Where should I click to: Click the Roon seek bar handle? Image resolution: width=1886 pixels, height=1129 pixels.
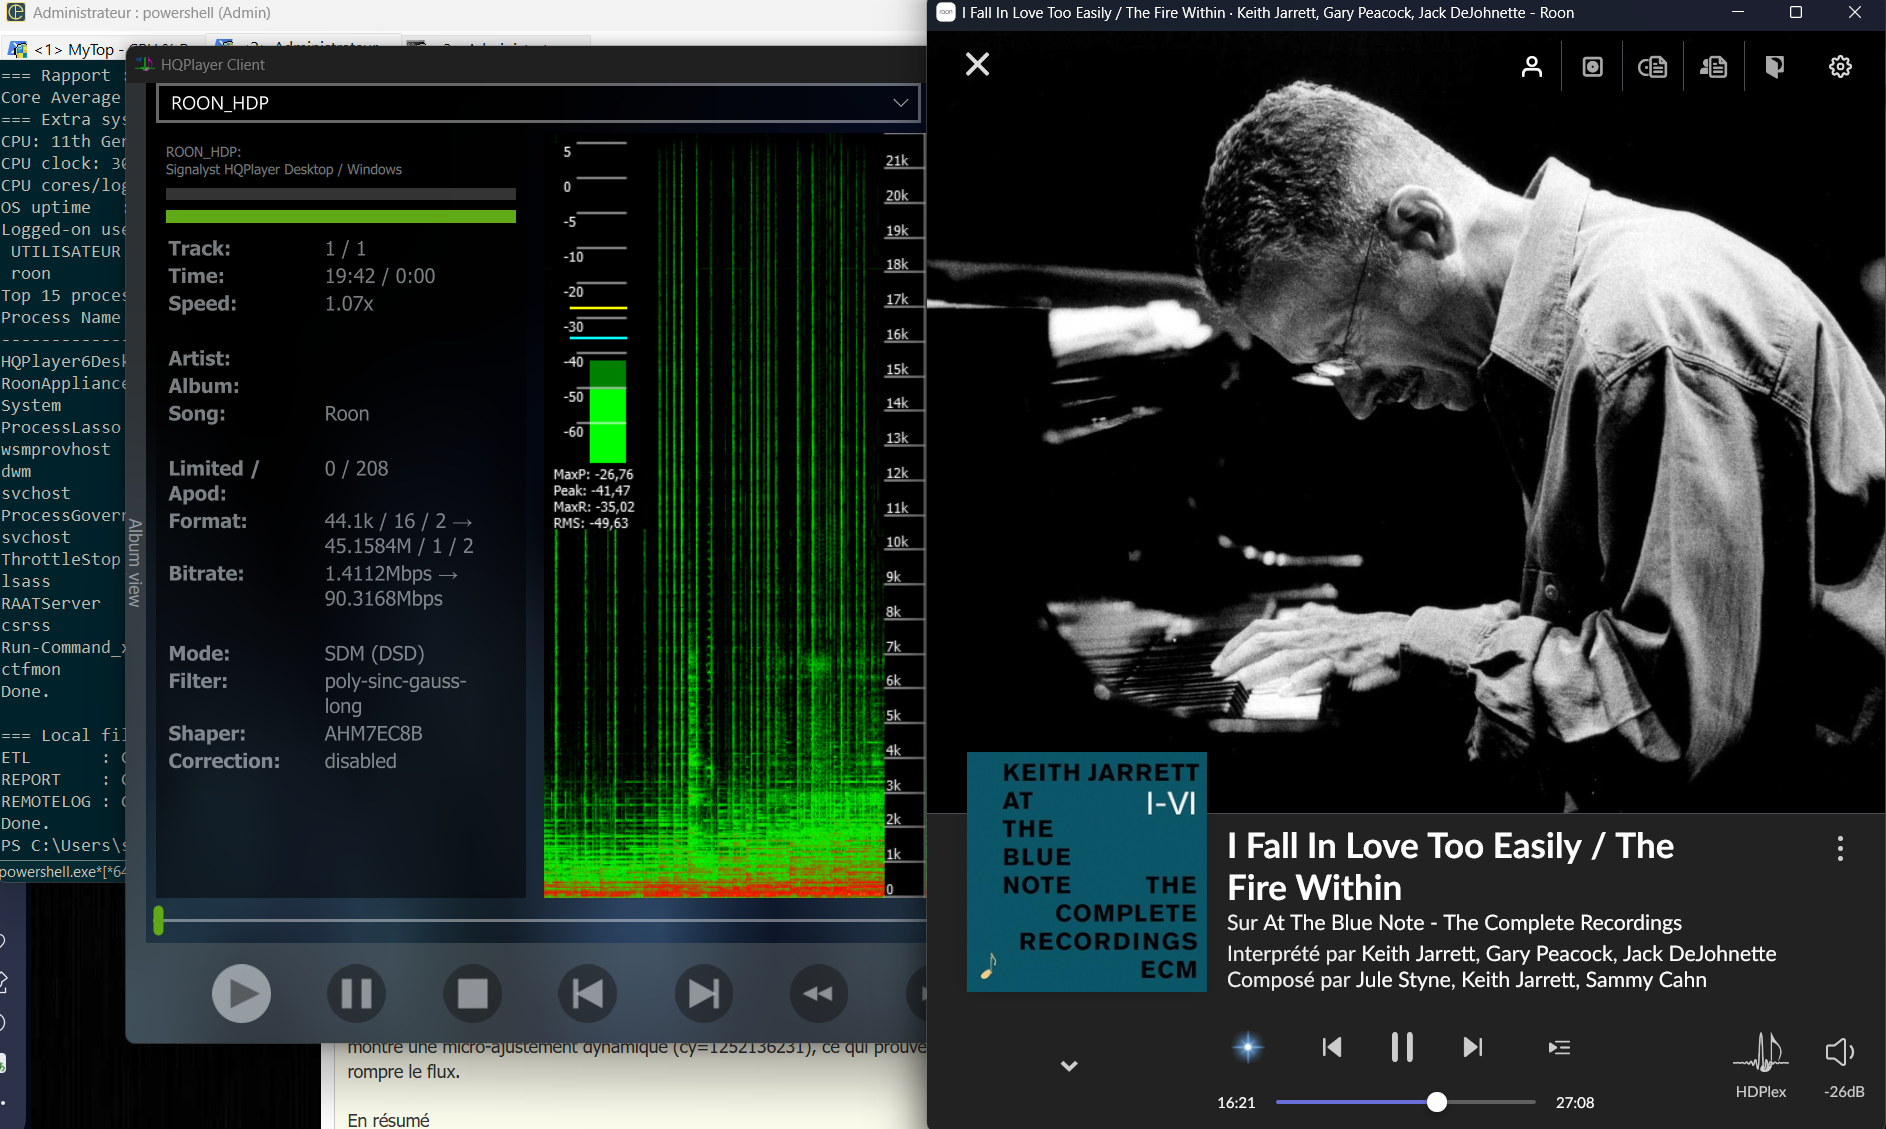(x=1437, y=1102)
